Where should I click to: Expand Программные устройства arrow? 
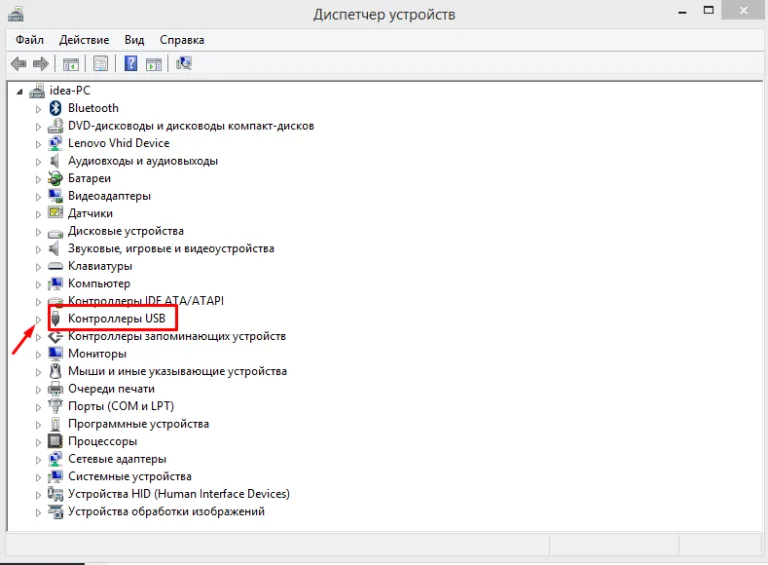38,425
